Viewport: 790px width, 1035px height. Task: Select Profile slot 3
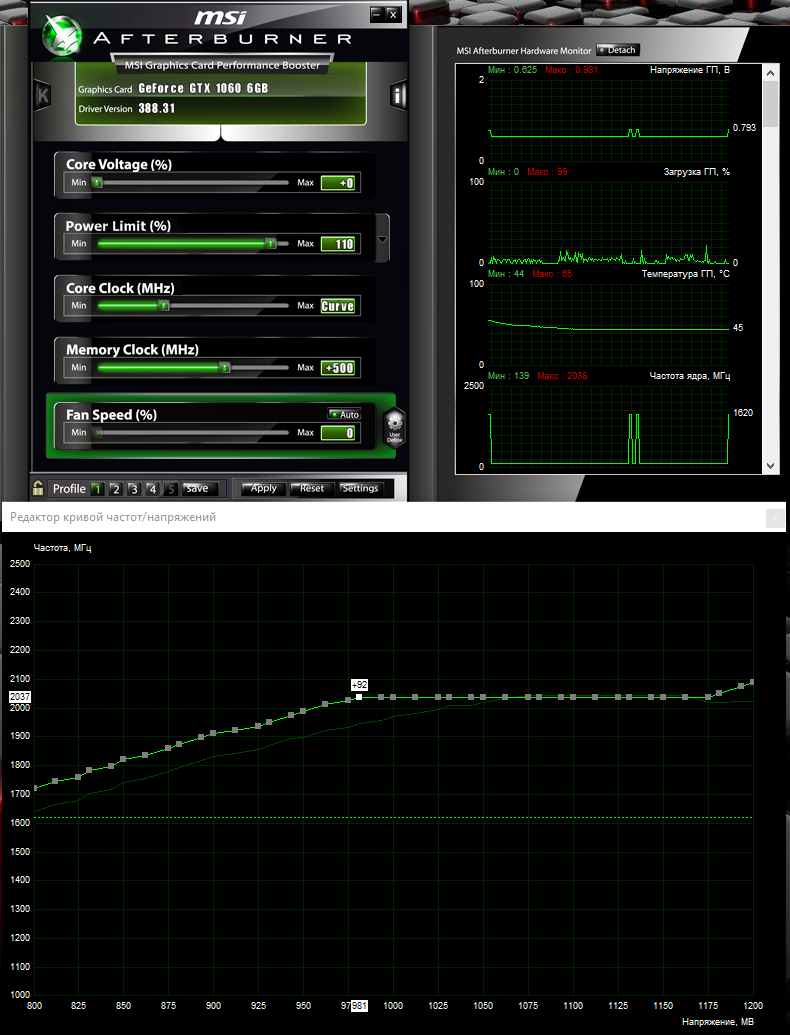pos(134,488)
